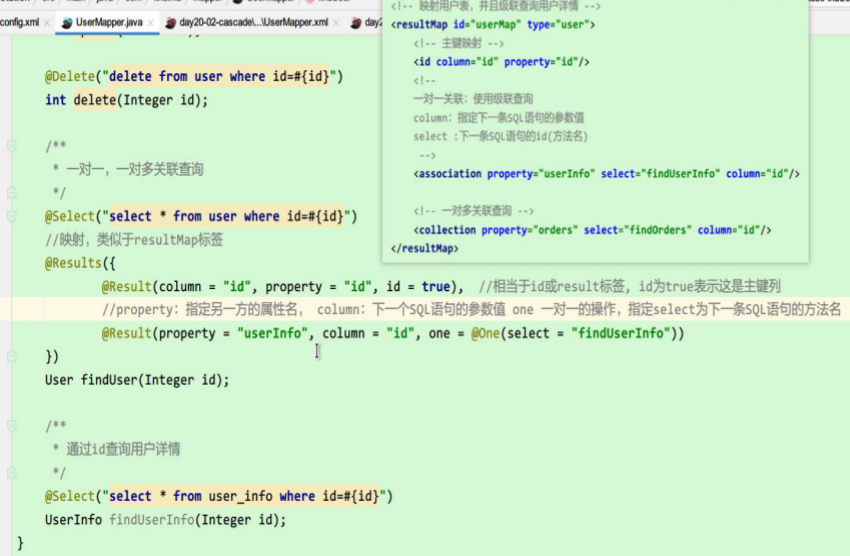850x556 pixels.
Task: Click the final closing brace of the interface
Action: point(21,543)
